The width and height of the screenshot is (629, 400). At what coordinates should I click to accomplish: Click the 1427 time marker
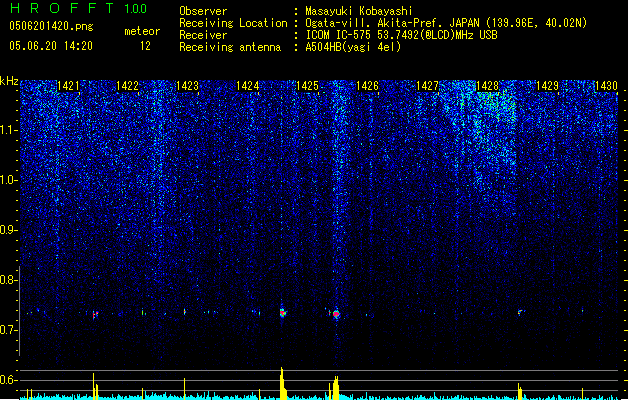click(428, 86)
